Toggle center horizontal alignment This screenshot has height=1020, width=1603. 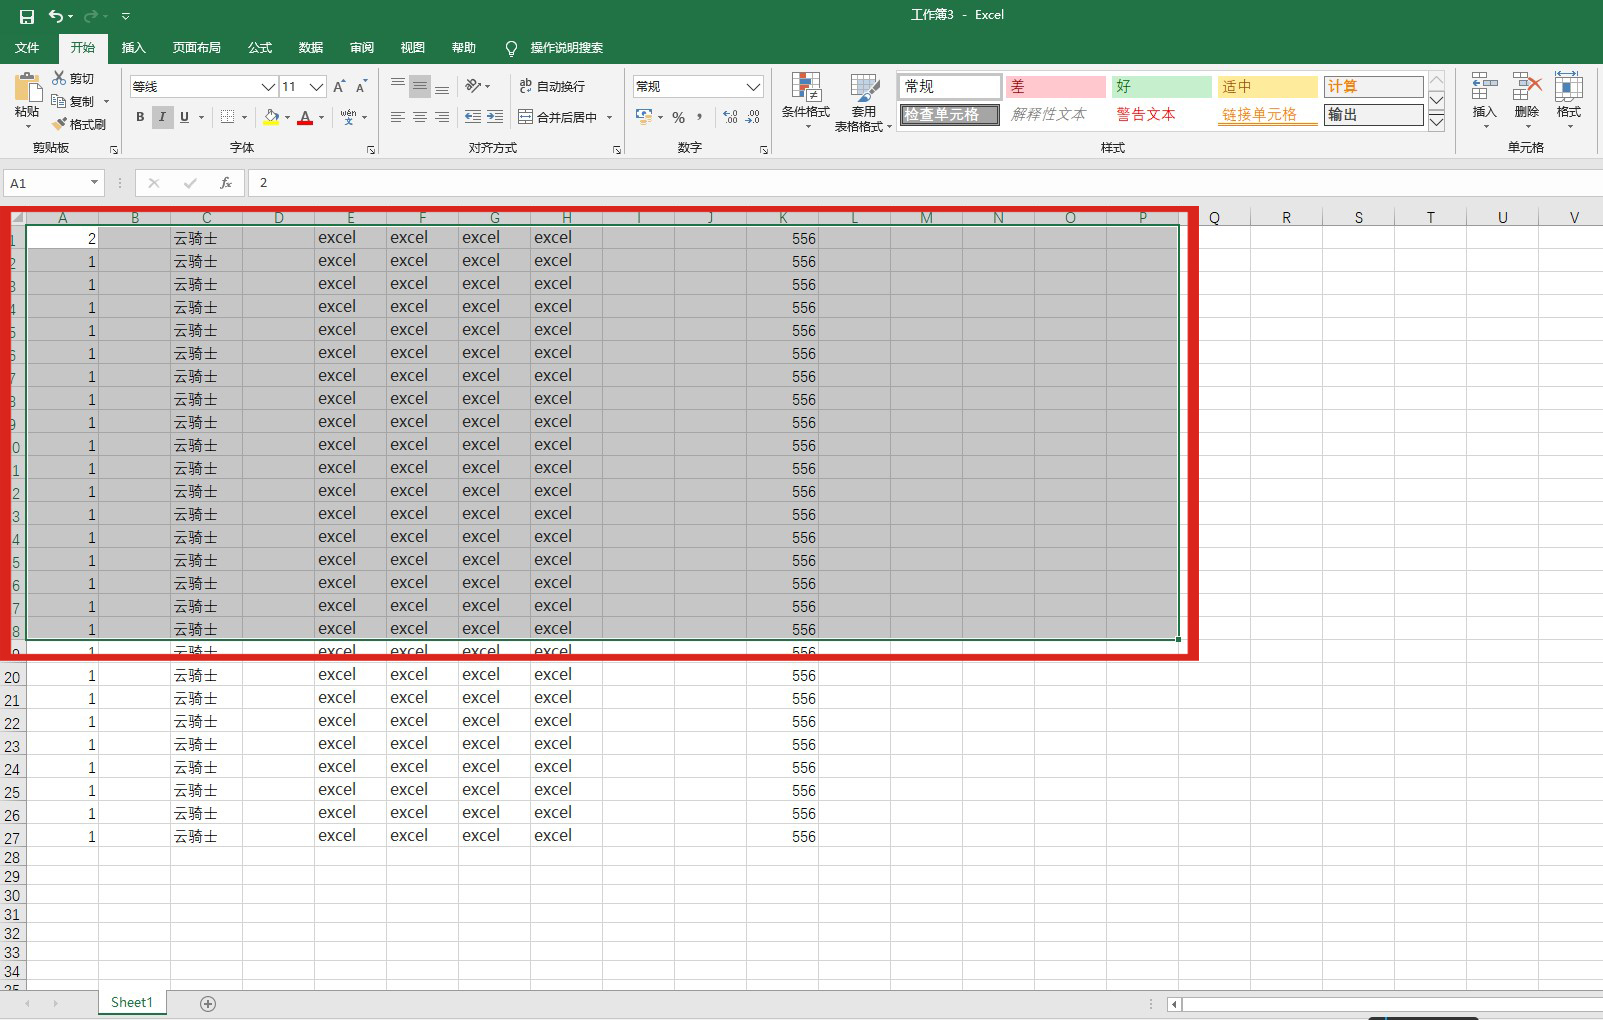(x=420, y=117)
